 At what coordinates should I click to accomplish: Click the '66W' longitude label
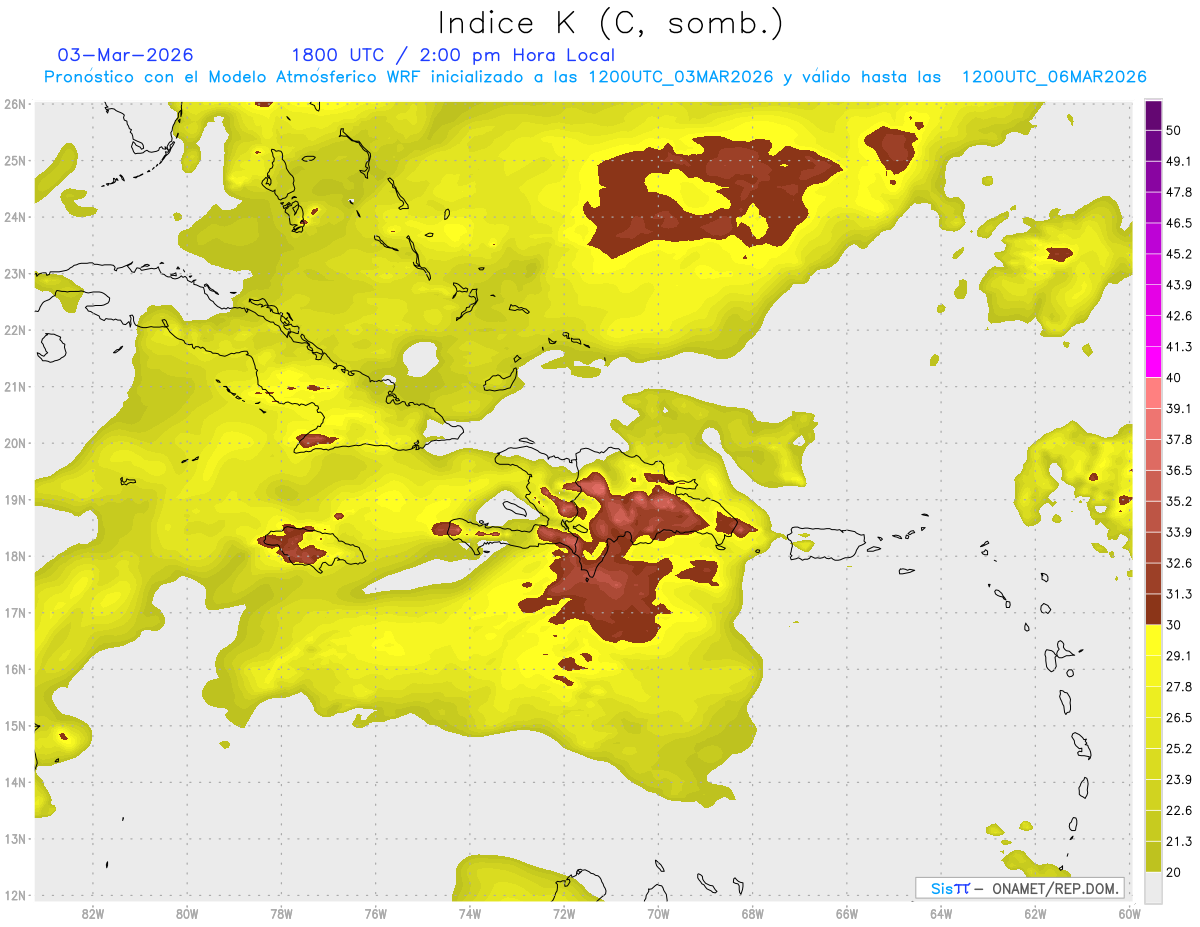coord(847,913)
